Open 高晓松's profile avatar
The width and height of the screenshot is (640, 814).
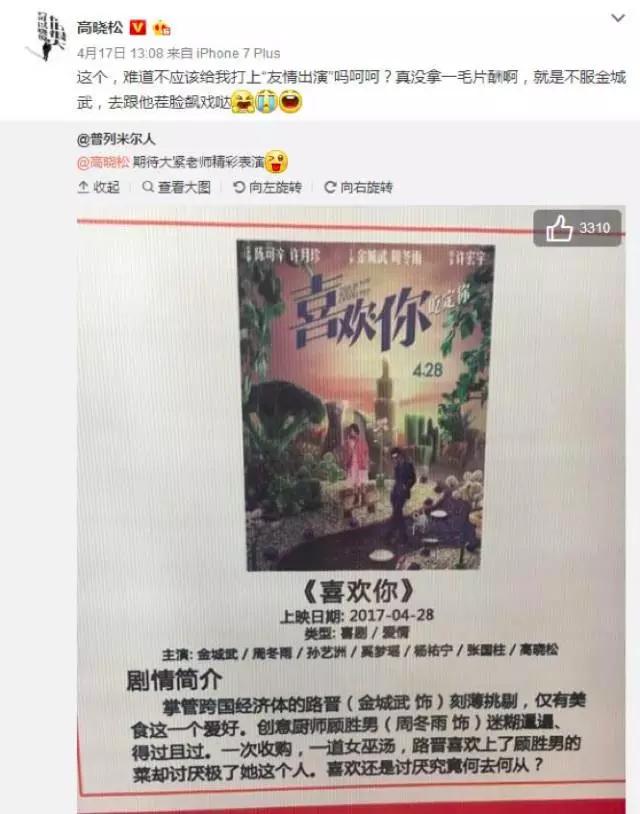47,36
